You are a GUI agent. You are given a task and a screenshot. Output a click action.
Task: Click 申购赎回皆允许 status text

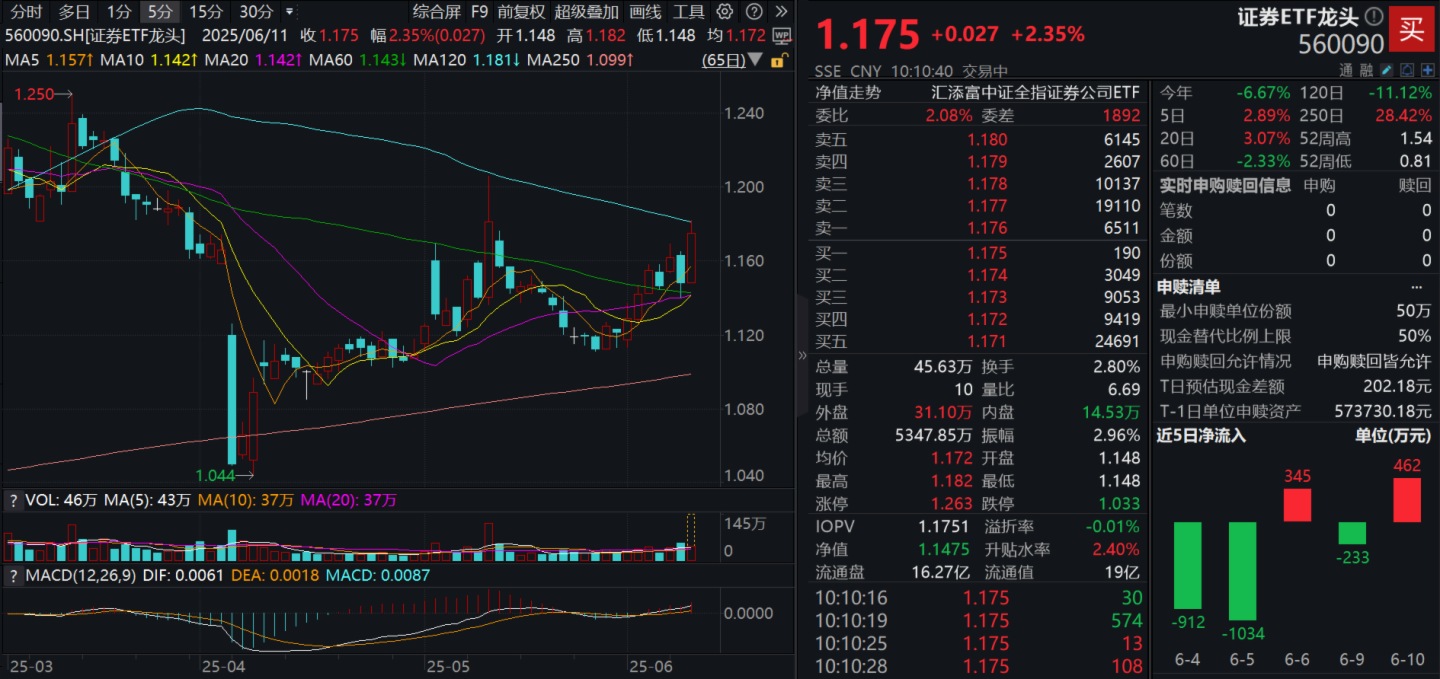[1374, 361]
